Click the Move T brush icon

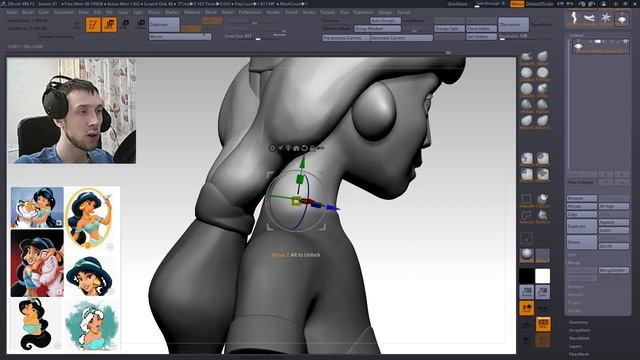542,121
